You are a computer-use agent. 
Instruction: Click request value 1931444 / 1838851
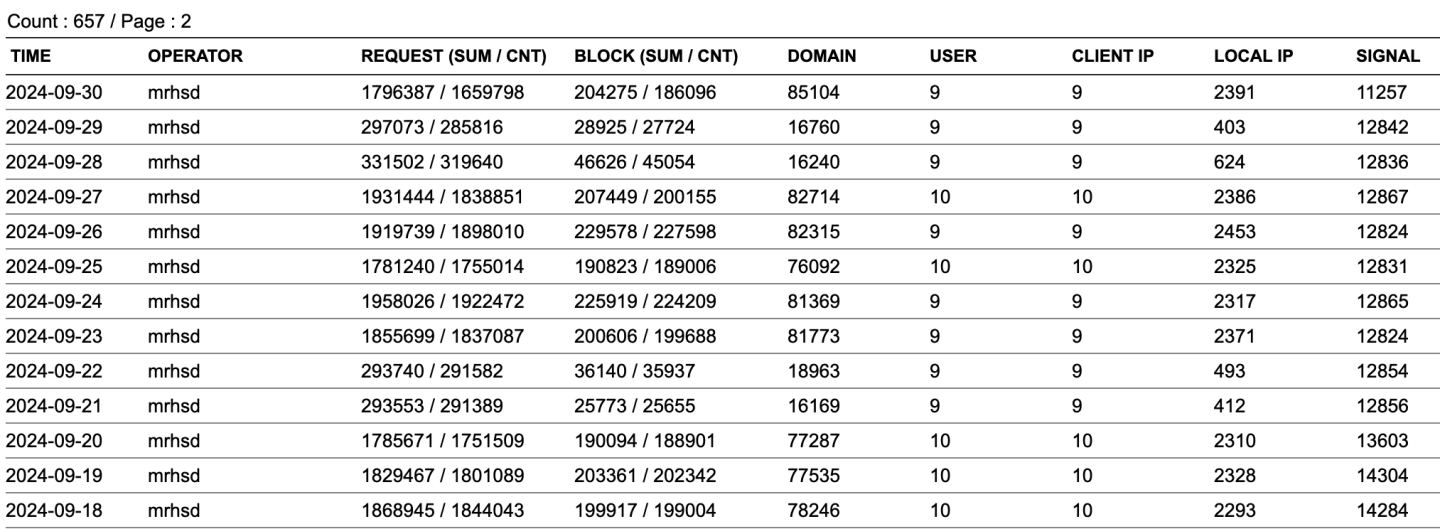444,196
